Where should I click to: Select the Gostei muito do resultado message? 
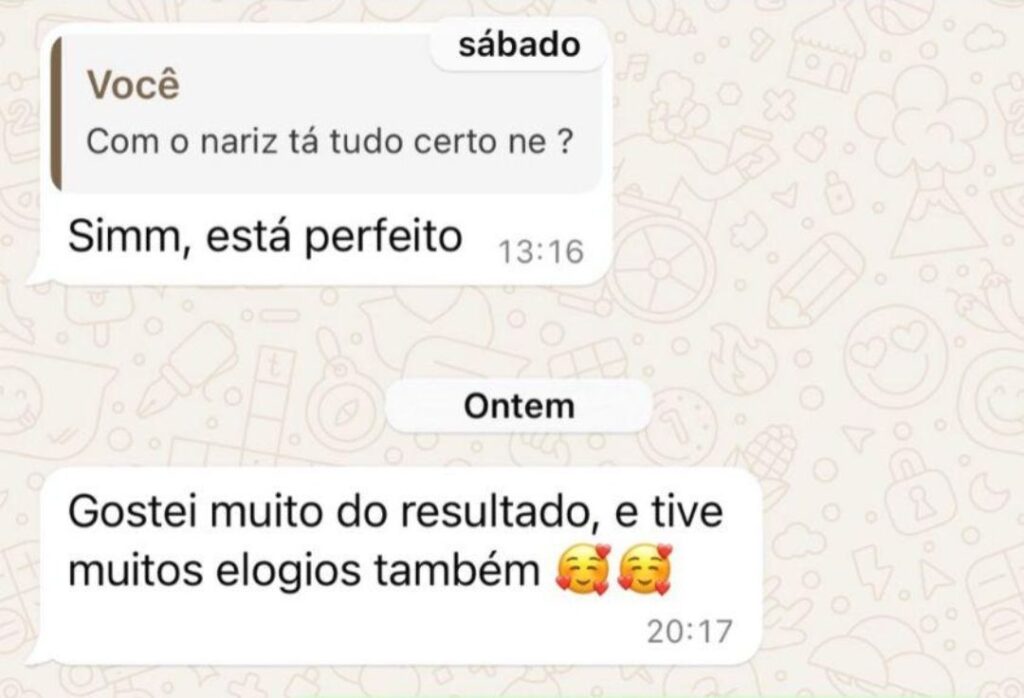coord(397,565)
